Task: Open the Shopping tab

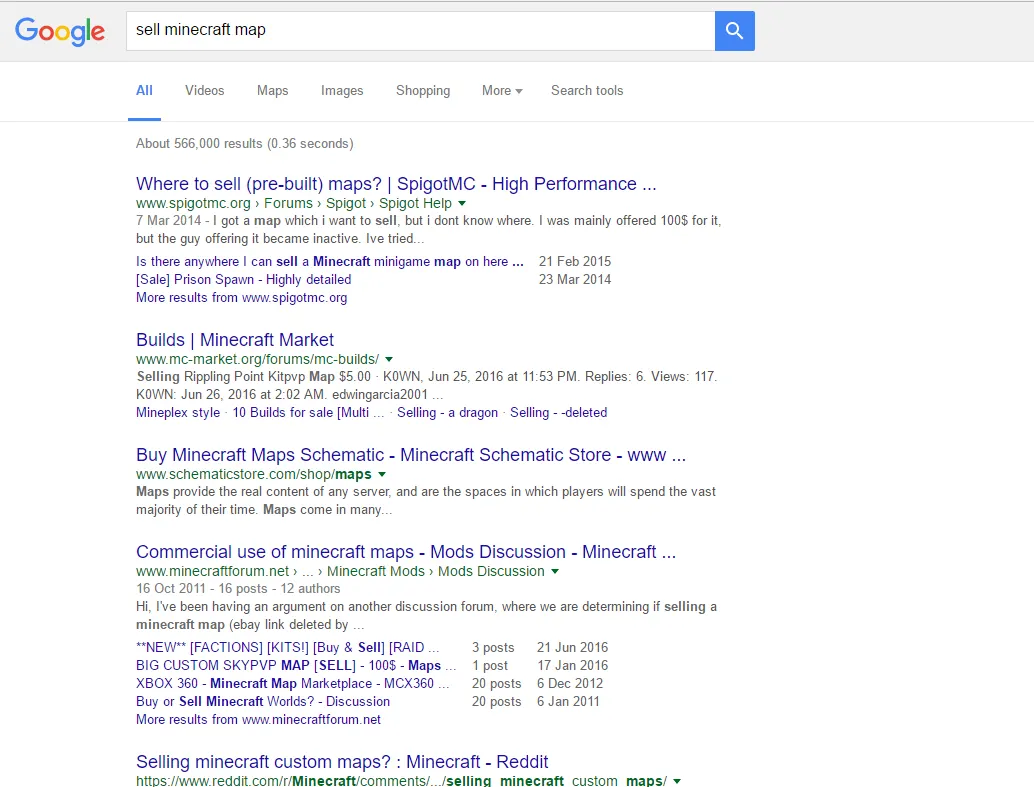Action: [423, 90]
